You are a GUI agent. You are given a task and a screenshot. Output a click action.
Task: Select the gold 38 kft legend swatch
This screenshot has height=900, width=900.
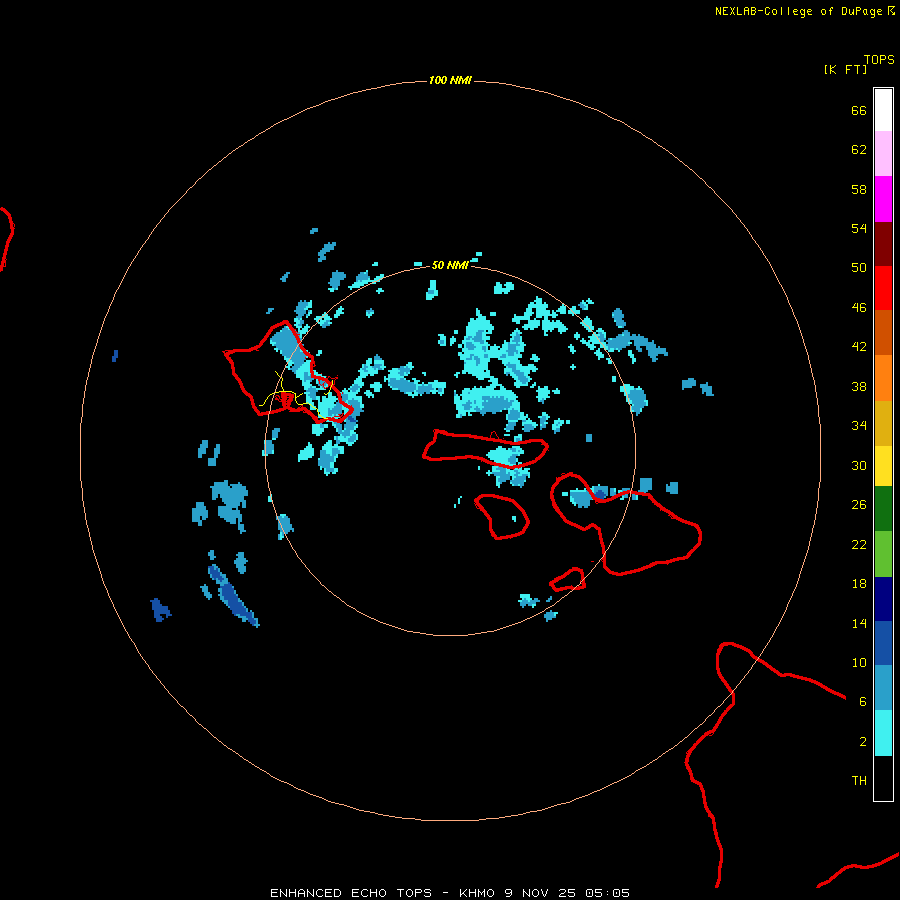[883, 423]
